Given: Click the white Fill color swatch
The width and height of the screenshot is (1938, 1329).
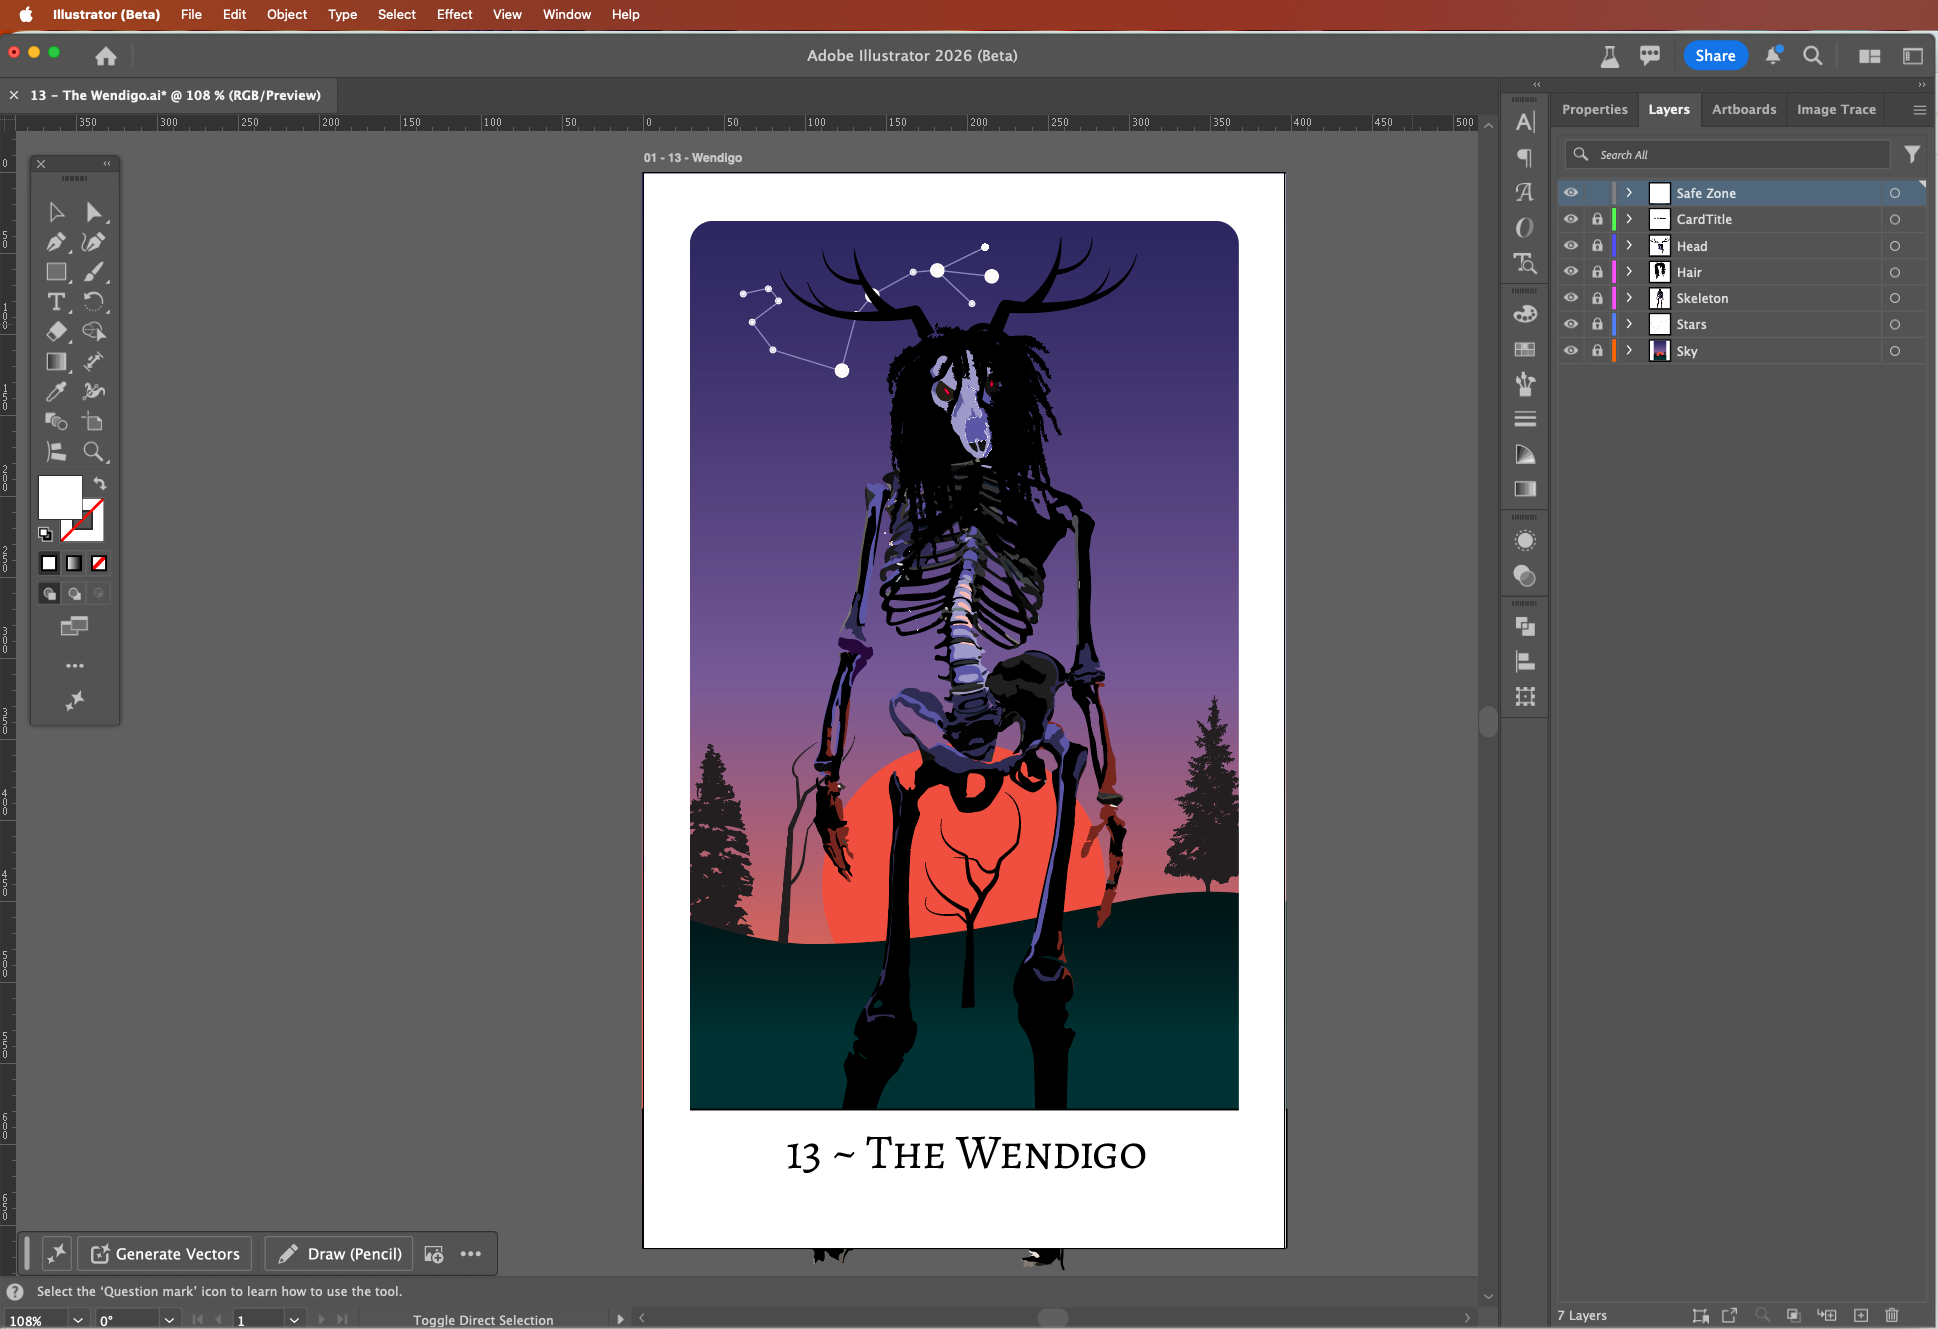Looking at the screenshot, I should (x=59, y=496).
